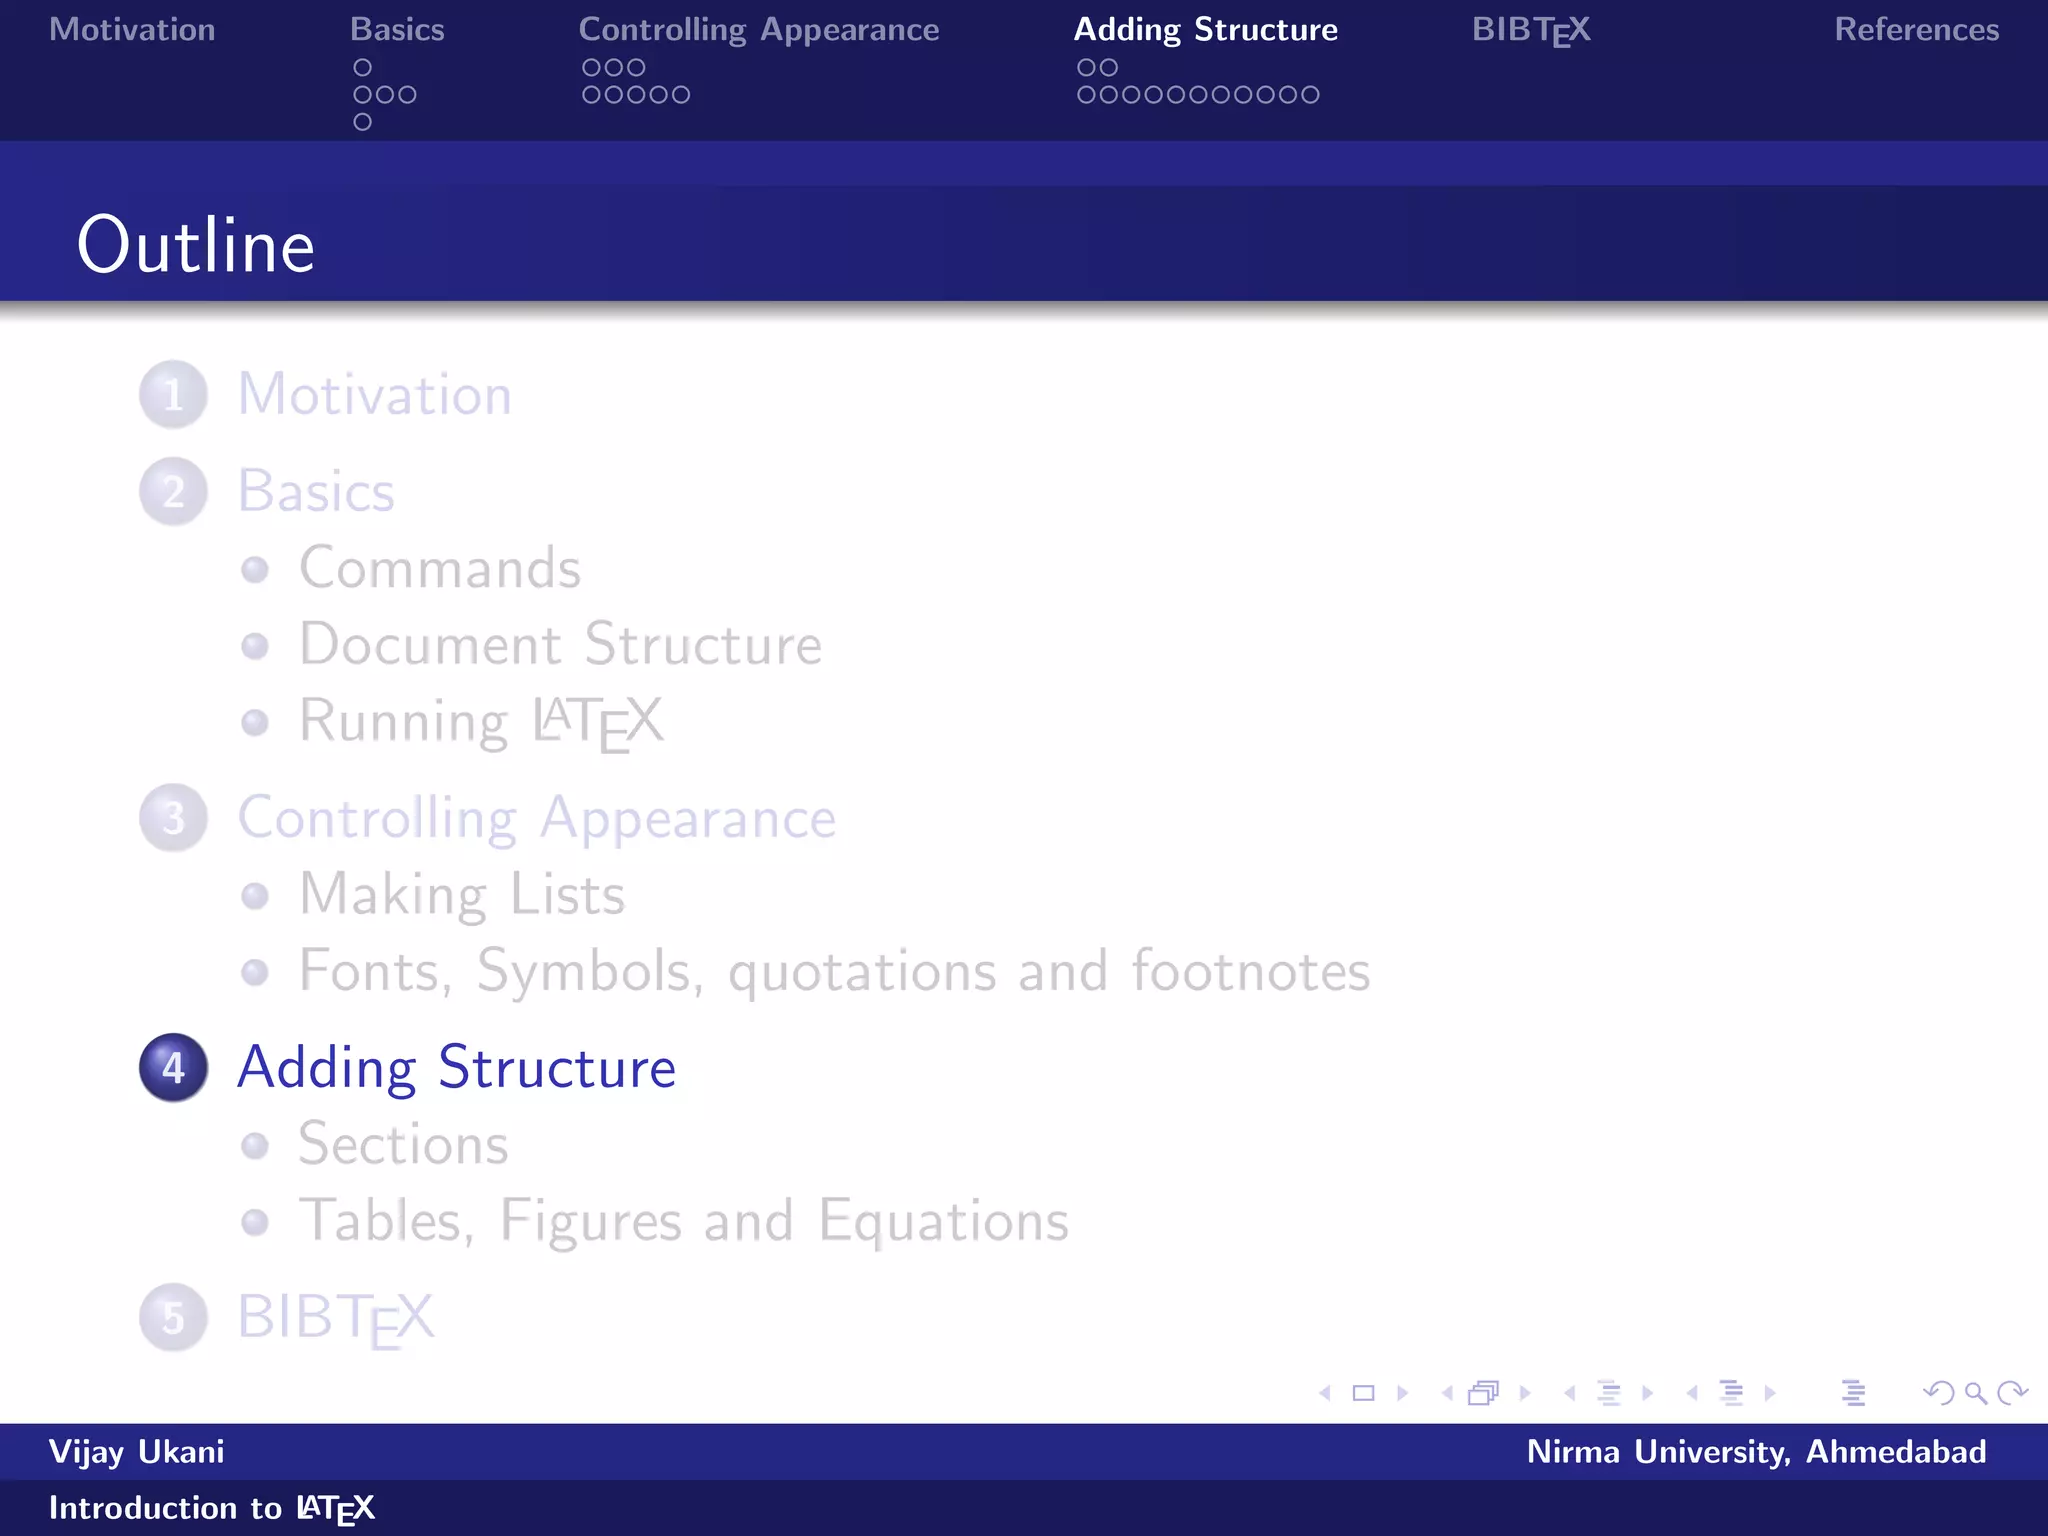Open Motivation section in header bar
The height and width of the screenshot is (1536, 2048).
(x=132, y=29)
